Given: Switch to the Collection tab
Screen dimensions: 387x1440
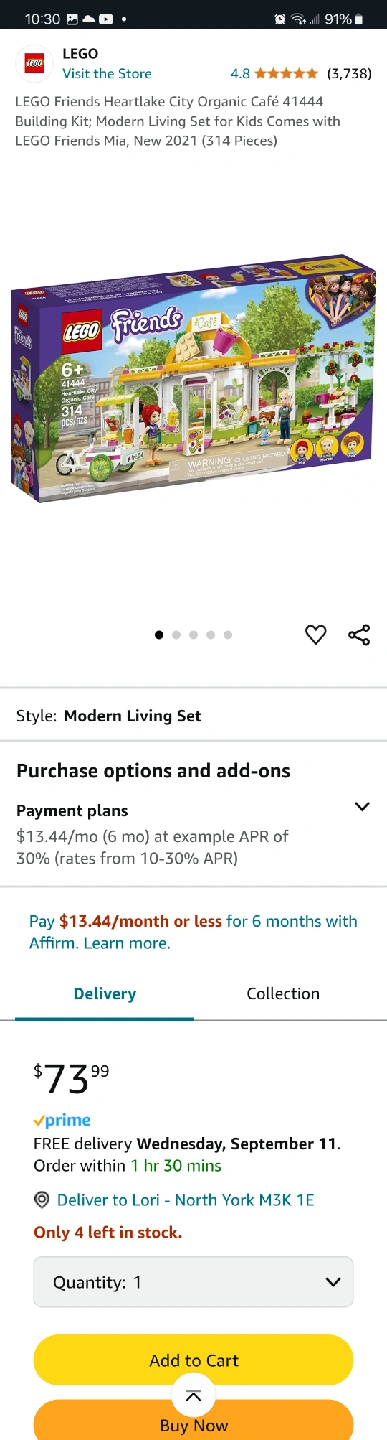Looking at the screenshot, I should [x=283, y=994].
